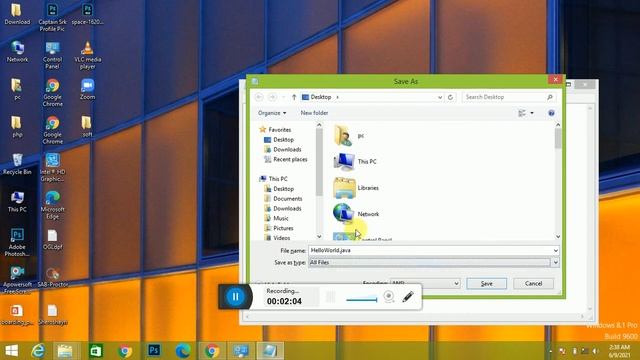Select the VLC media player desktop icon
640x360 pixels.
pyautogui.click(x=87, y=56)
